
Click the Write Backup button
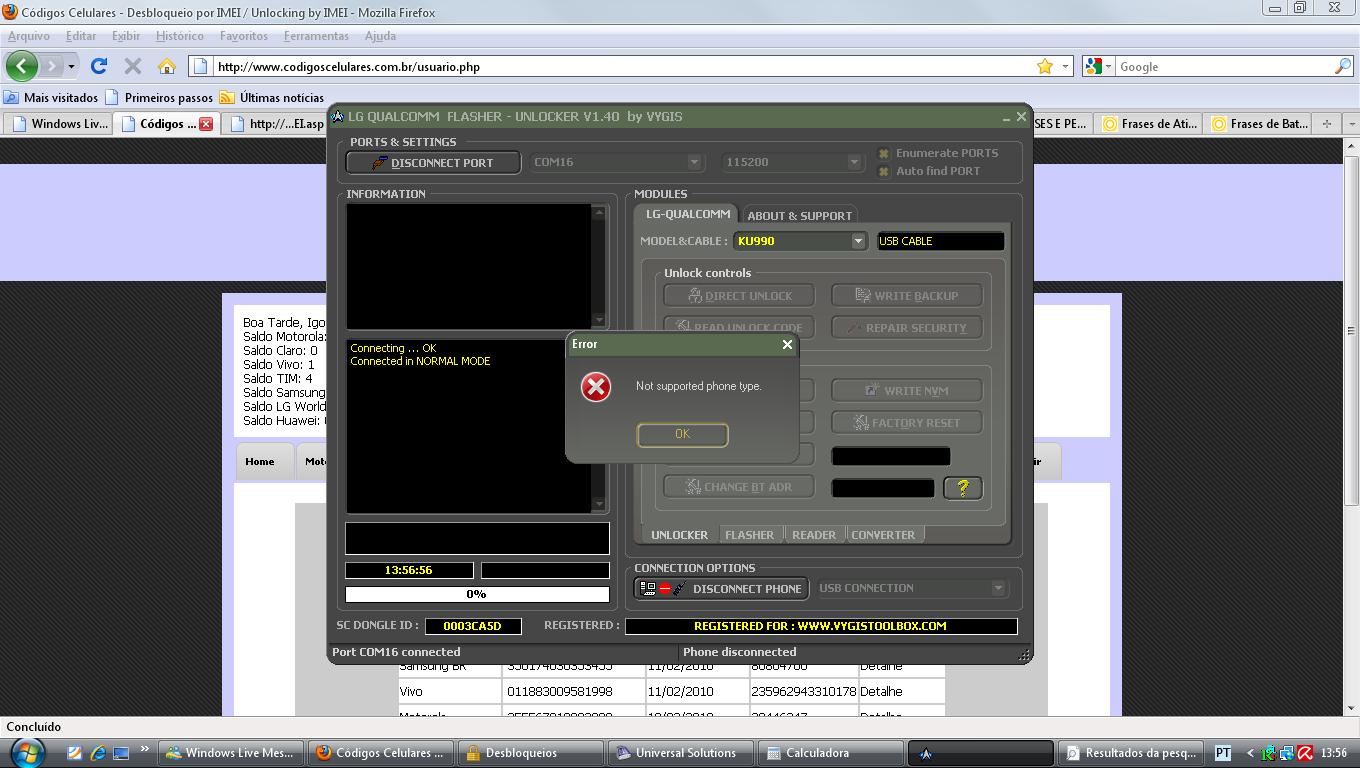pyautogui.click(x=906, y=296)
